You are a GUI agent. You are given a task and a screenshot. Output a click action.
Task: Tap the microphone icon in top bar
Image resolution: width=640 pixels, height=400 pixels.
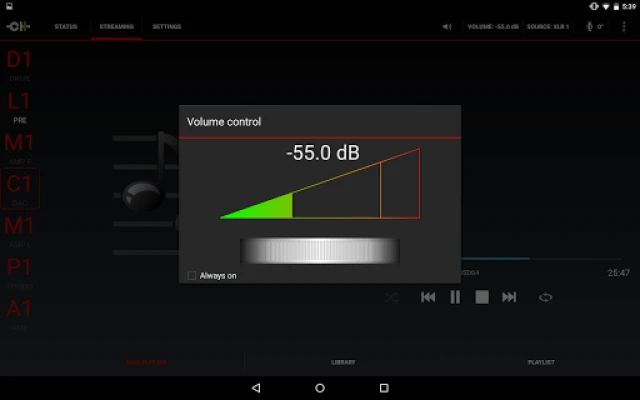[x=589, y=26]
